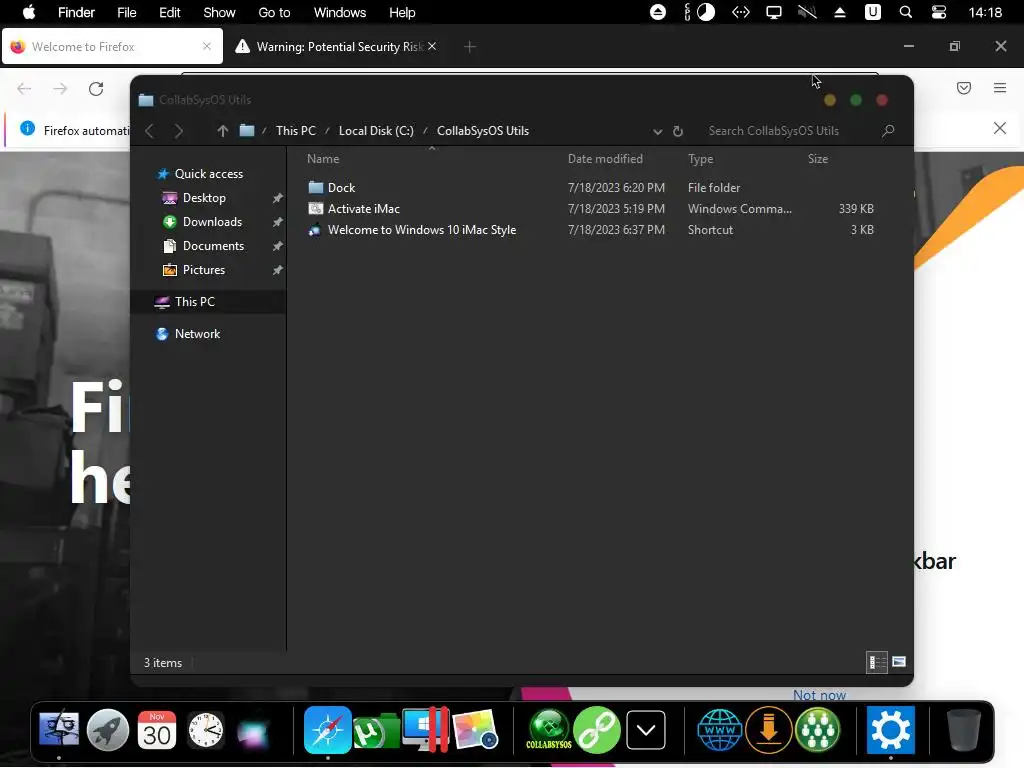Open the Windows menu
This screenshot has width=1024, height=768.
(340, 12)
